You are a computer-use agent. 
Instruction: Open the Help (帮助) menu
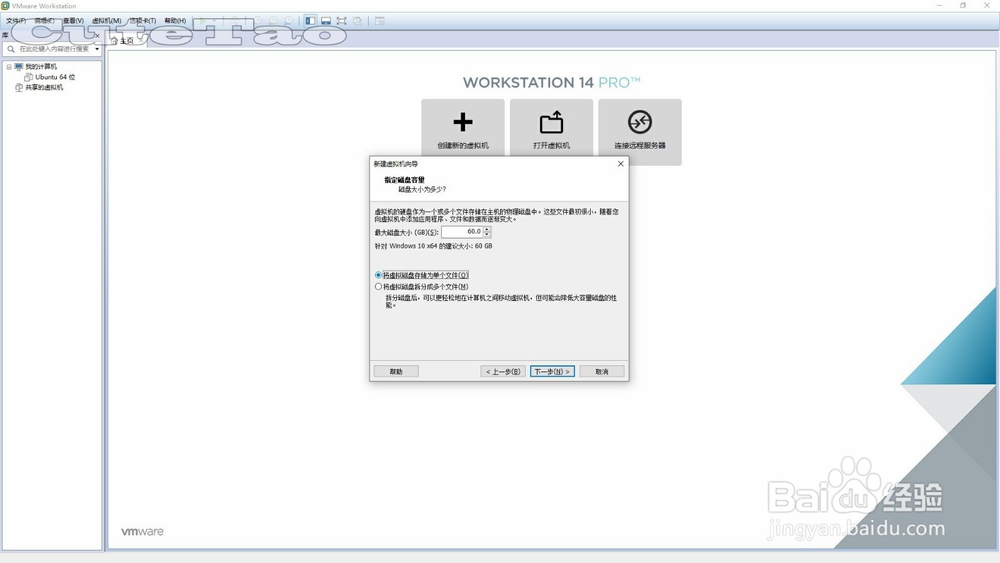click(x=175, y=21)
